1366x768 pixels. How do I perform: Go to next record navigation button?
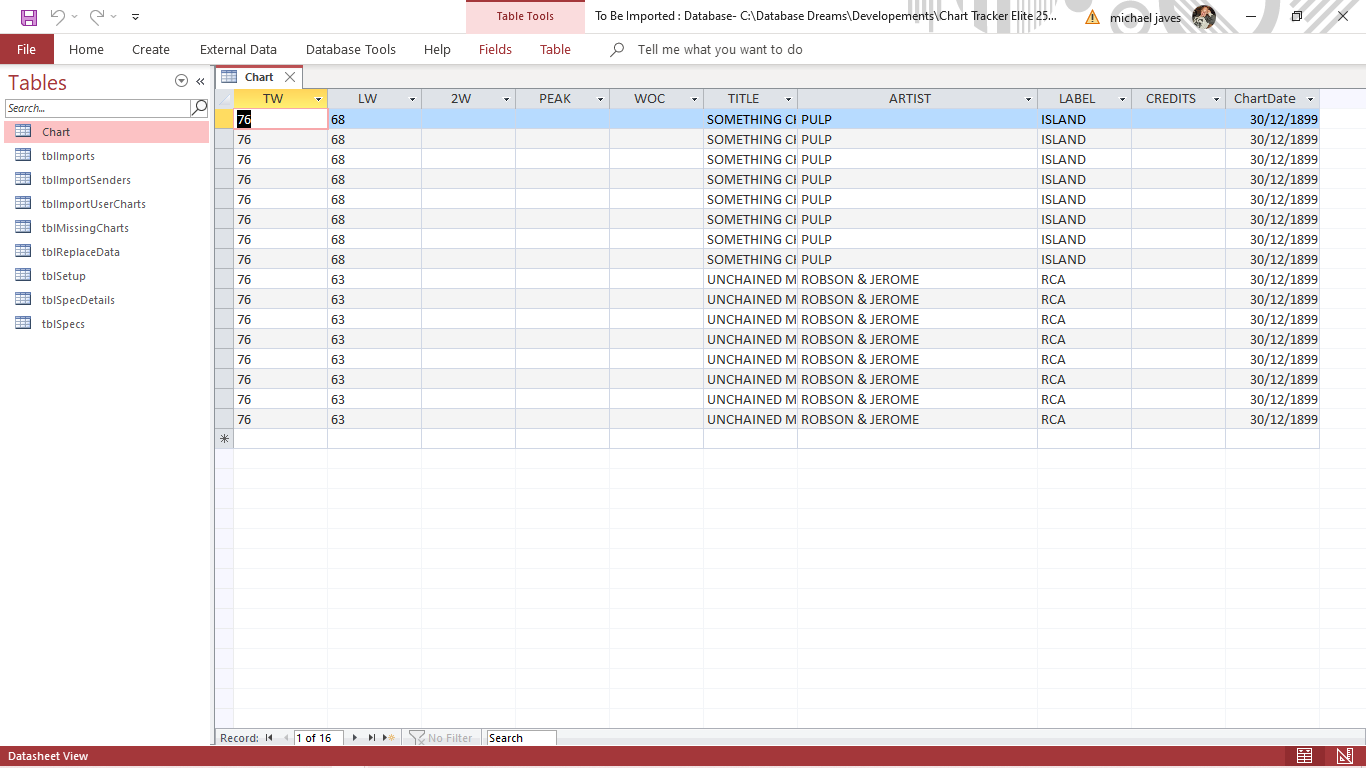[x=355, y=738]
